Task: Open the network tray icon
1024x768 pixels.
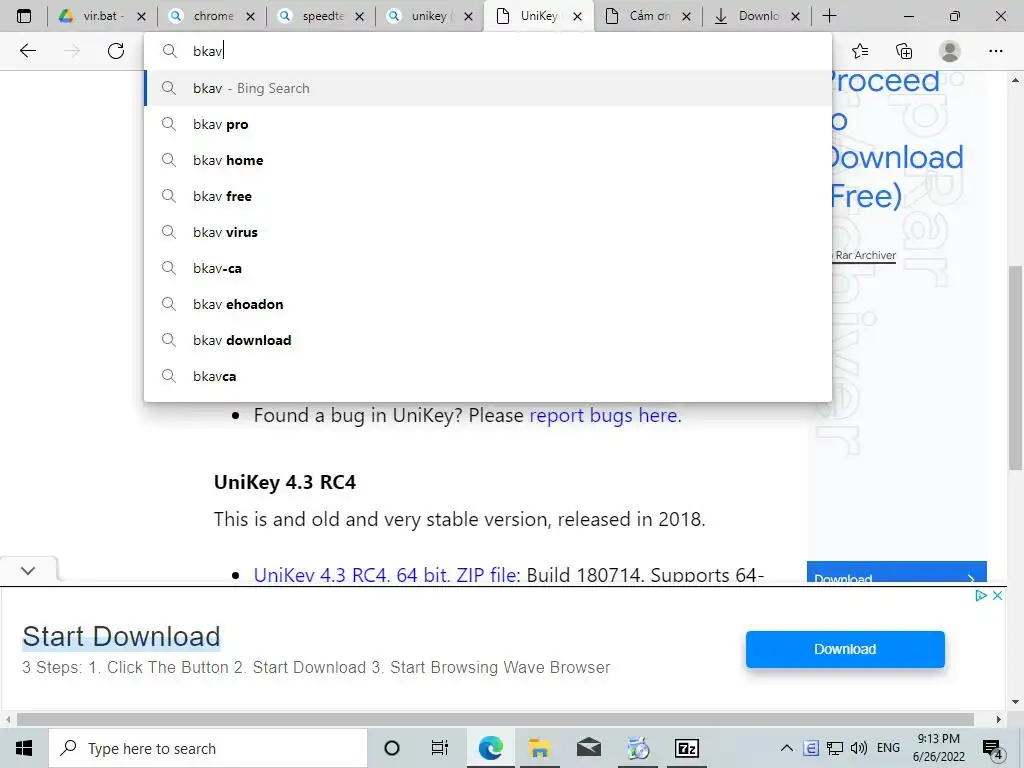Action: click(835, 748)
